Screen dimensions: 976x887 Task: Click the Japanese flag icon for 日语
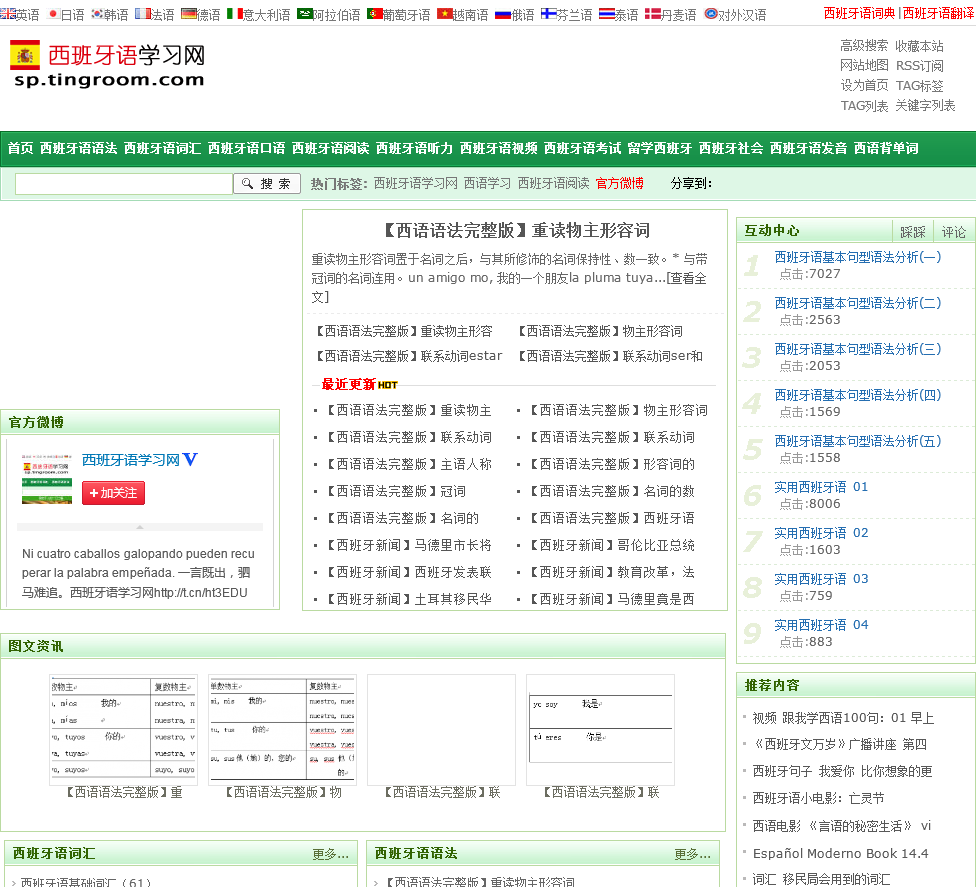[53, 14]
